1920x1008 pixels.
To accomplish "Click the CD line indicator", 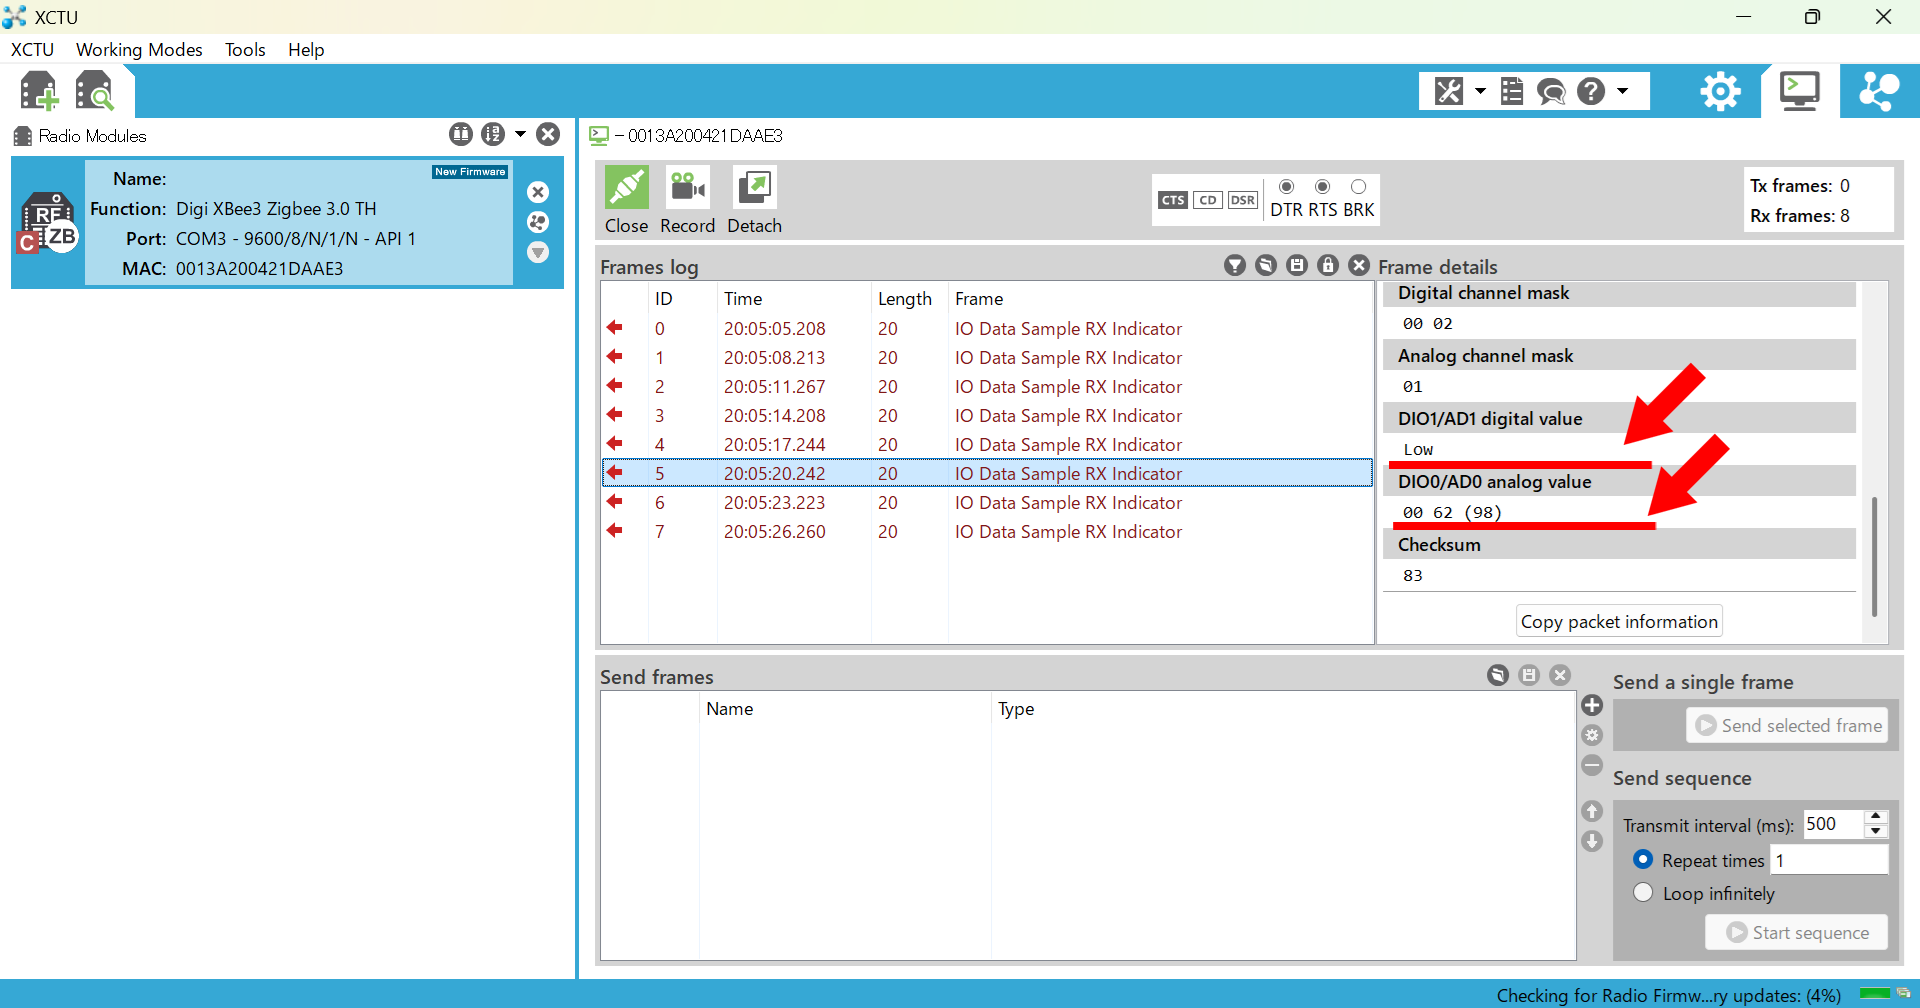I will click(1208, 200).
